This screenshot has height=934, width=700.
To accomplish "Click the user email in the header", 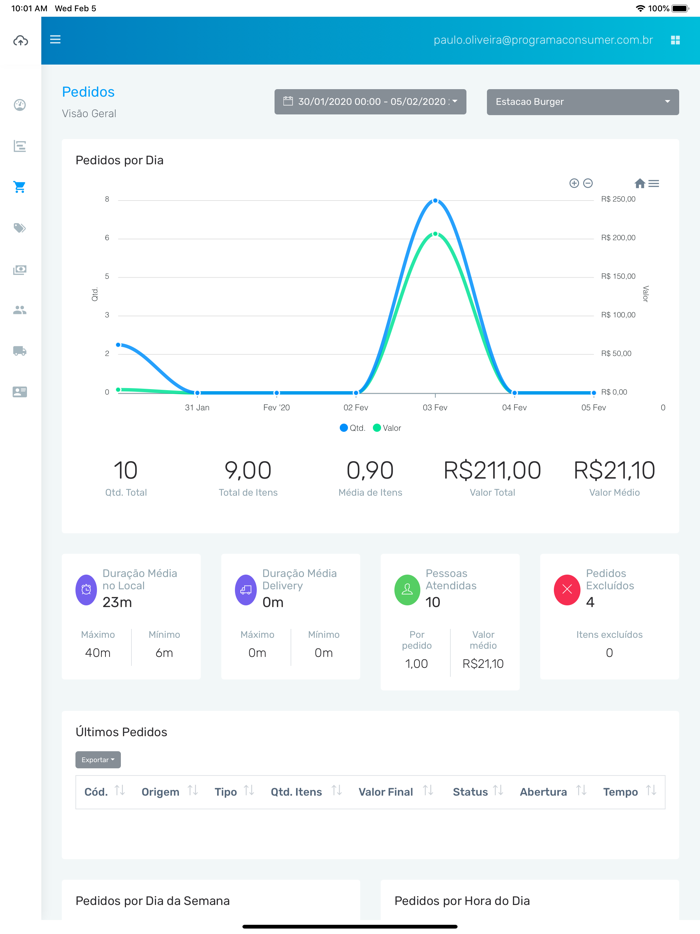I will click(x=543, y=40).
